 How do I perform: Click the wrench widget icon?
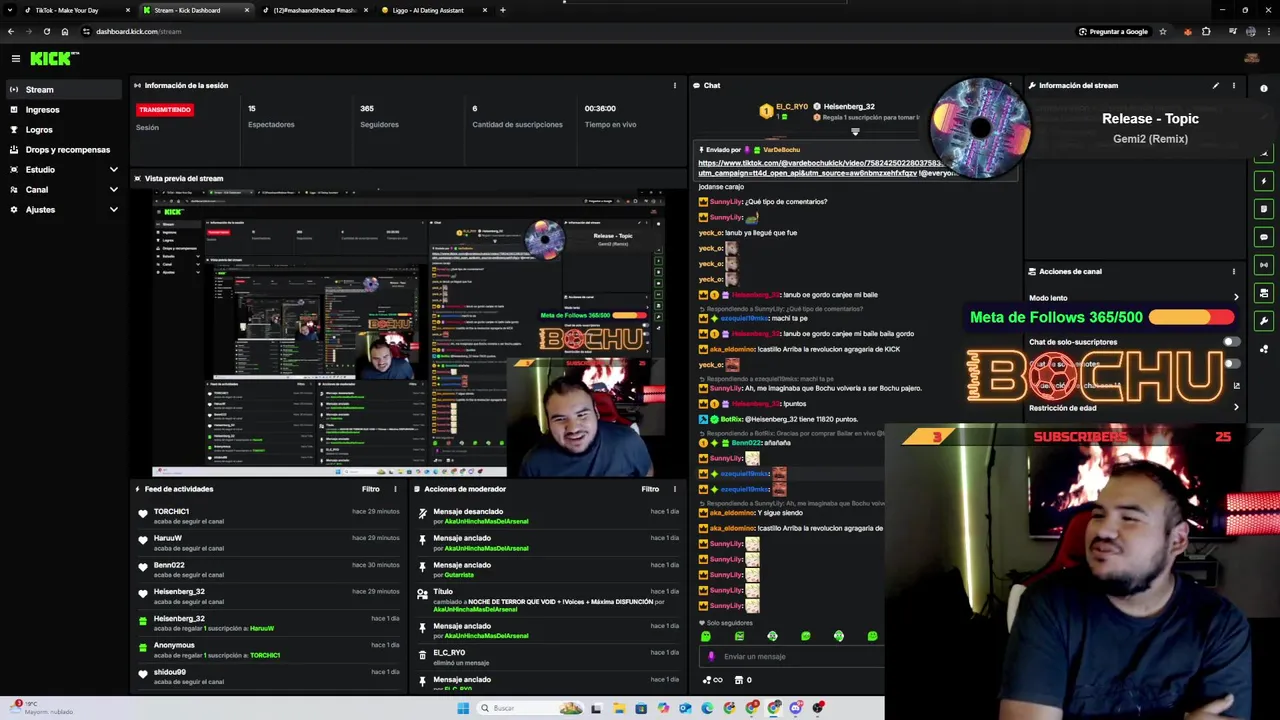(1264, 321)
